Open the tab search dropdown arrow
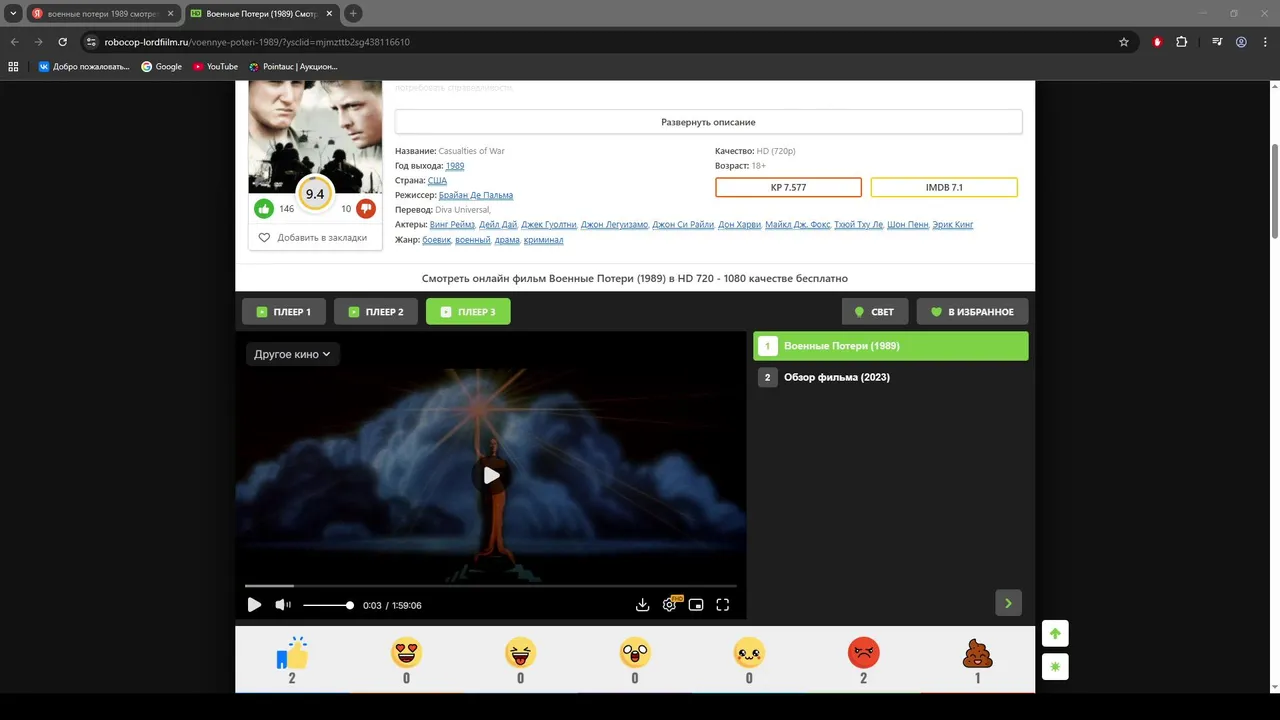The image size is (1280, 720). (x=13, y=14)
